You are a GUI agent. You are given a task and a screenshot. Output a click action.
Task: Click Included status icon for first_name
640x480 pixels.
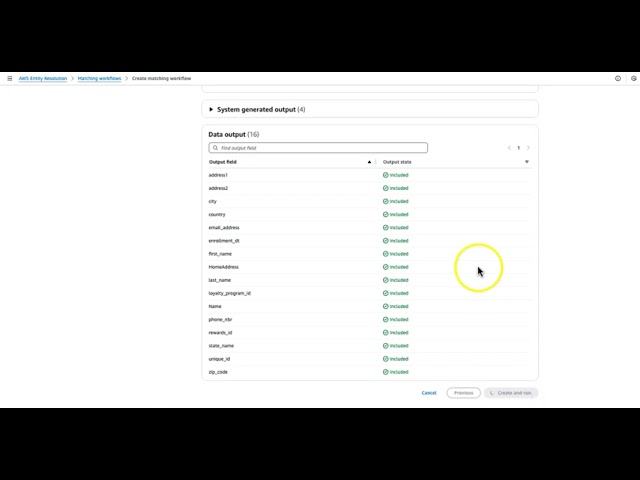pyautogui.click(x=385, y=254)
